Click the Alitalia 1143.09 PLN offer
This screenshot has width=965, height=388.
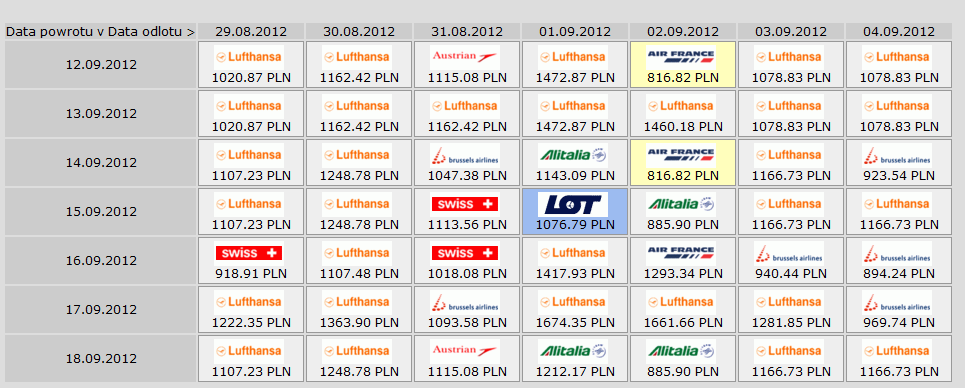(575, 162)
